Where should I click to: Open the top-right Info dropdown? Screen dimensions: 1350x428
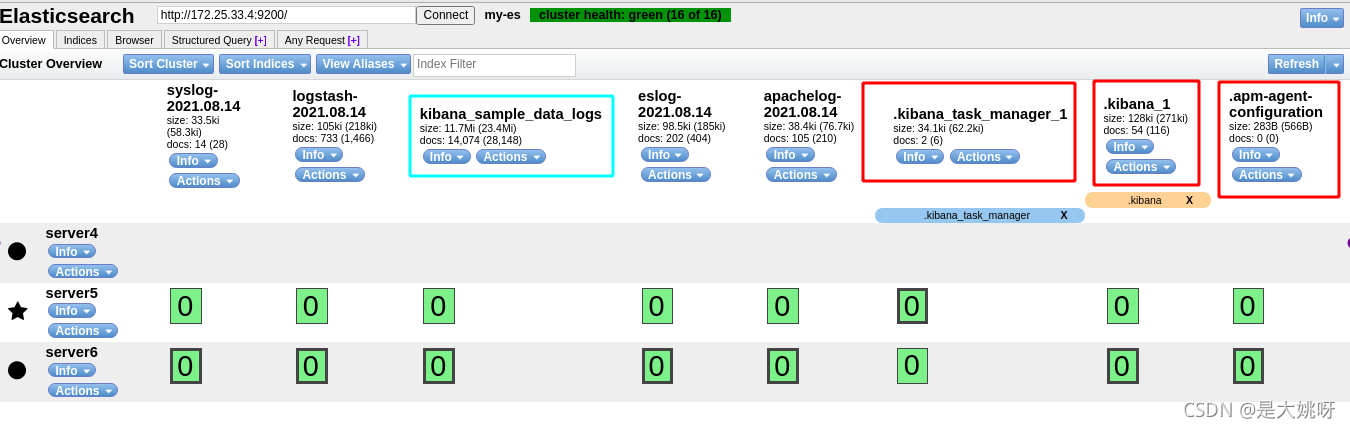coord(1321,18)
